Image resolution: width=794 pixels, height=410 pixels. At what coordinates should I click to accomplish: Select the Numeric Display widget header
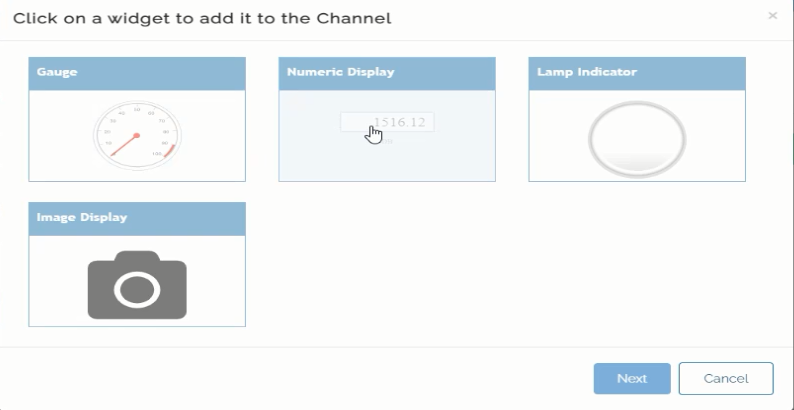[387, 73]
